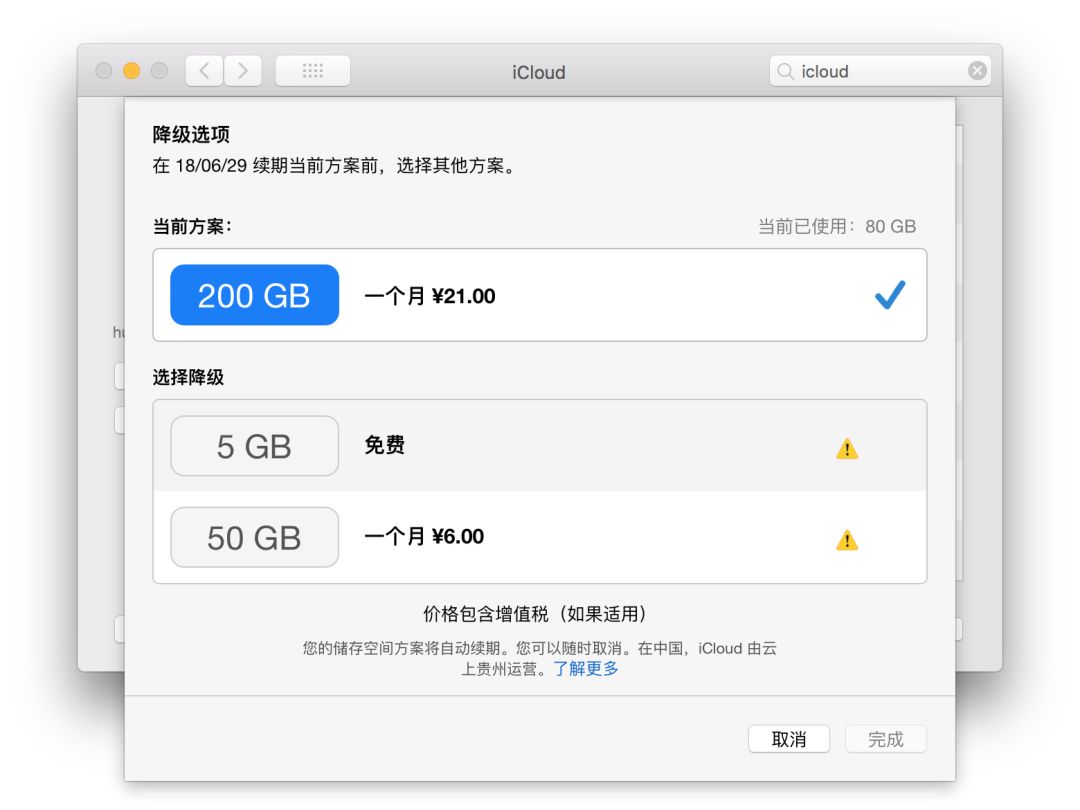
Task: Select the 50 GB ¥6.00 plan
Action: (254, 538)
